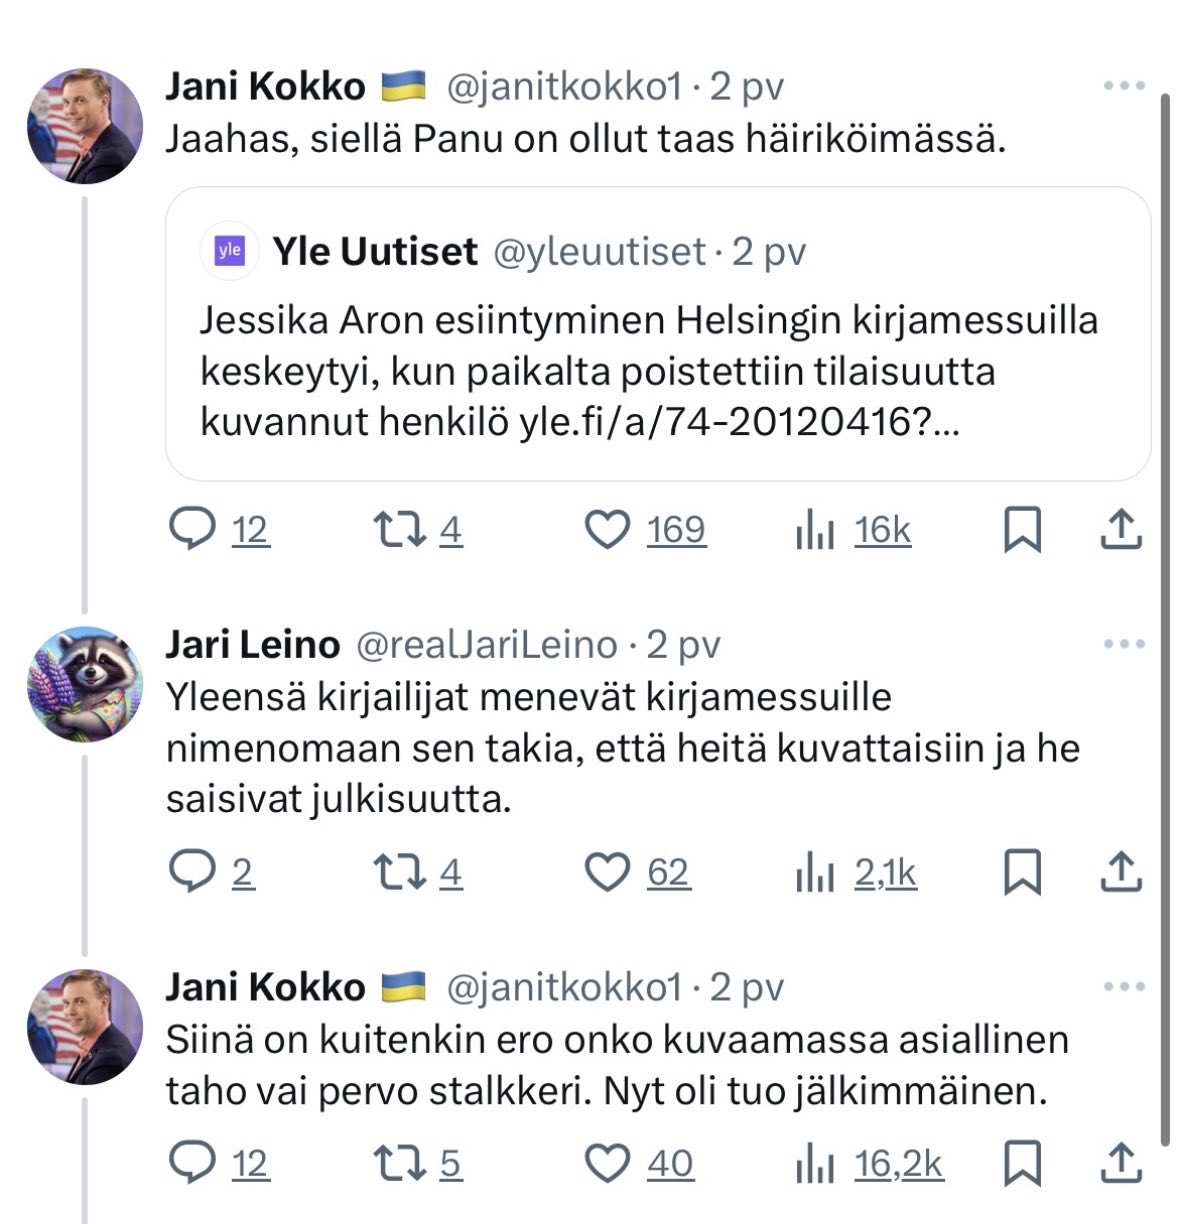Viewport: 1179px width, 1224px height.
Task: Click Jari Leino's raccoon profile avatar
Action: pos(84,683)
